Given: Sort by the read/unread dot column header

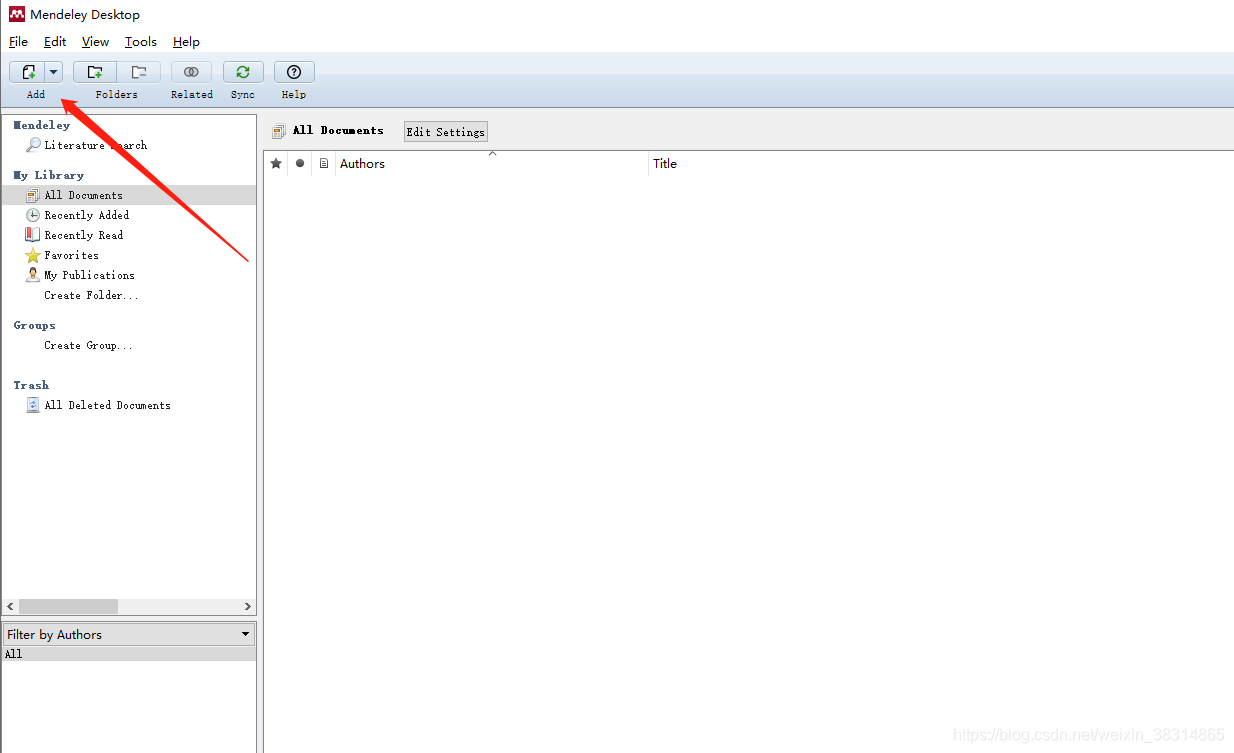Looking at the screenshot, I should (x=300, y=164).
